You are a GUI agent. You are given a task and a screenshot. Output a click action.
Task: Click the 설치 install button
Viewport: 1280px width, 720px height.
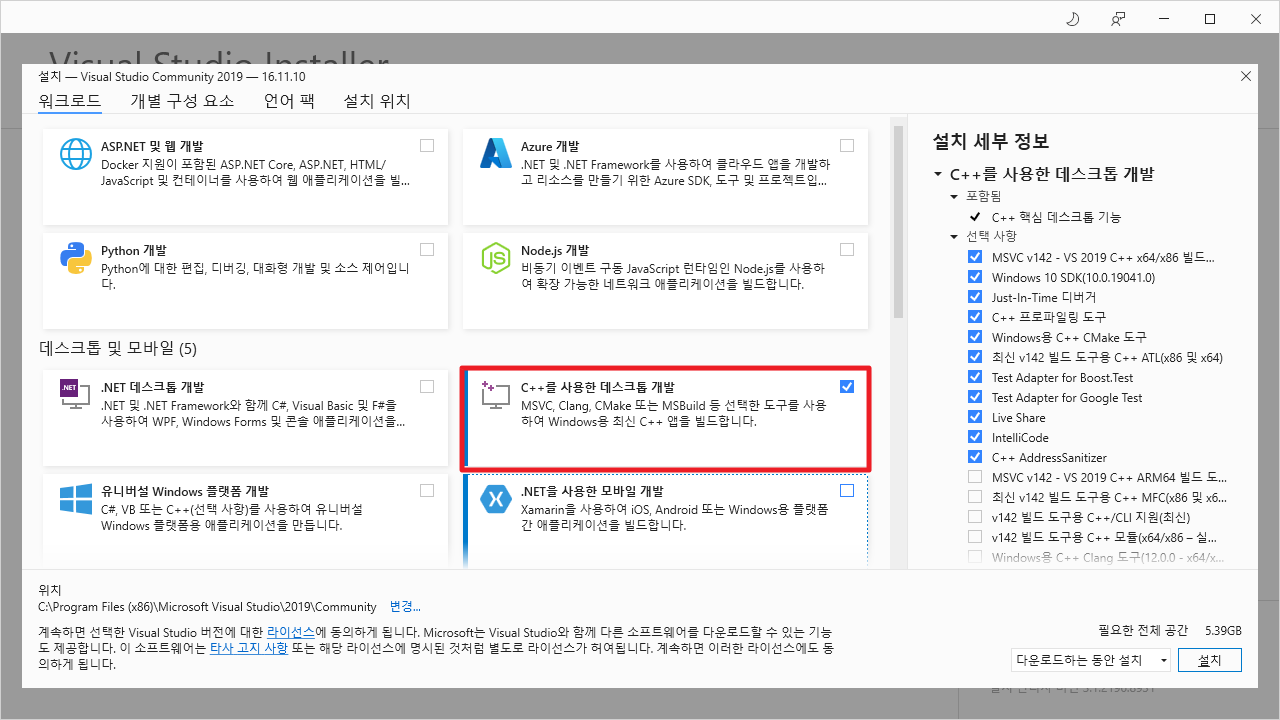point(1210,660)
